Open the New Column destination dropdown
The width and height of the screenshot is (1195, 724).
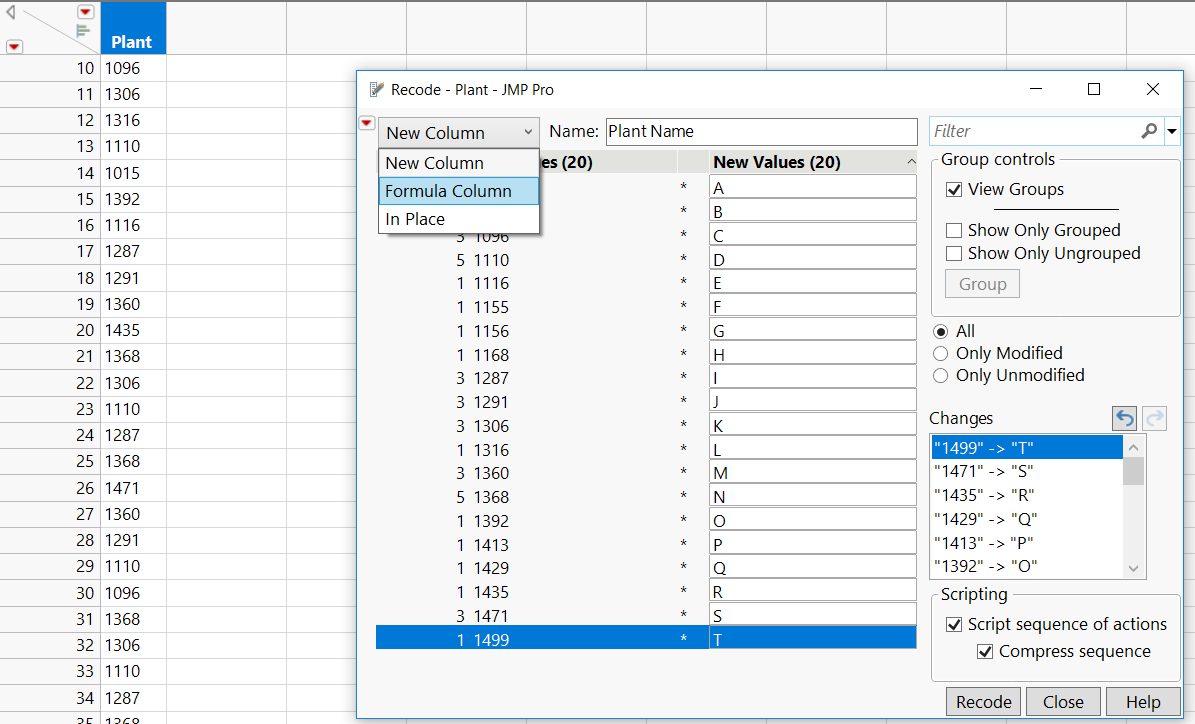click(459, 132)
